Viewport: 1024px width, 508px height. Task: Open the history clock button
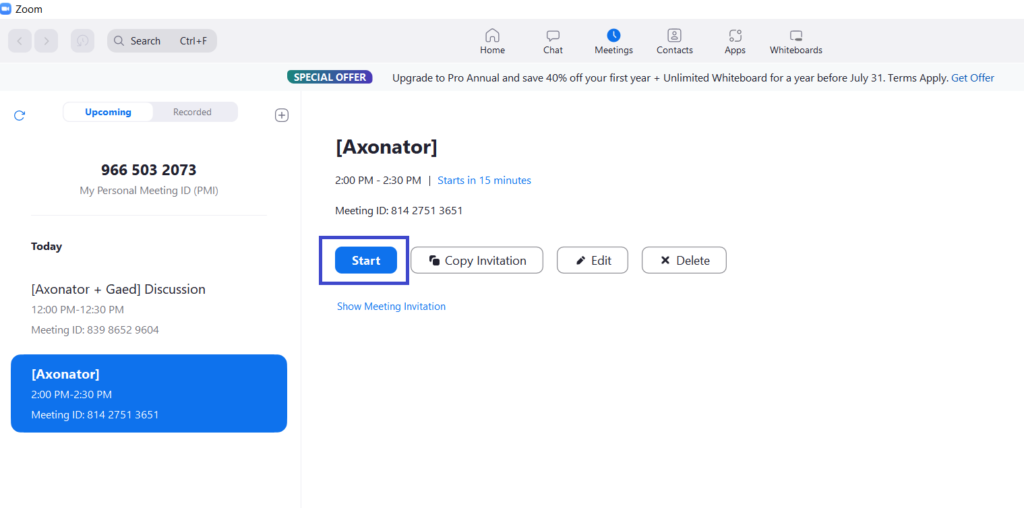pos(82,40)
